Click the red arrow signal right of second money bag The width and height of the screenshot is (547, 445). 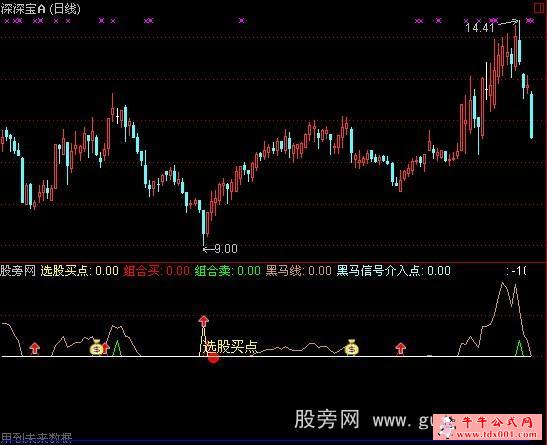tap(400, 348)
